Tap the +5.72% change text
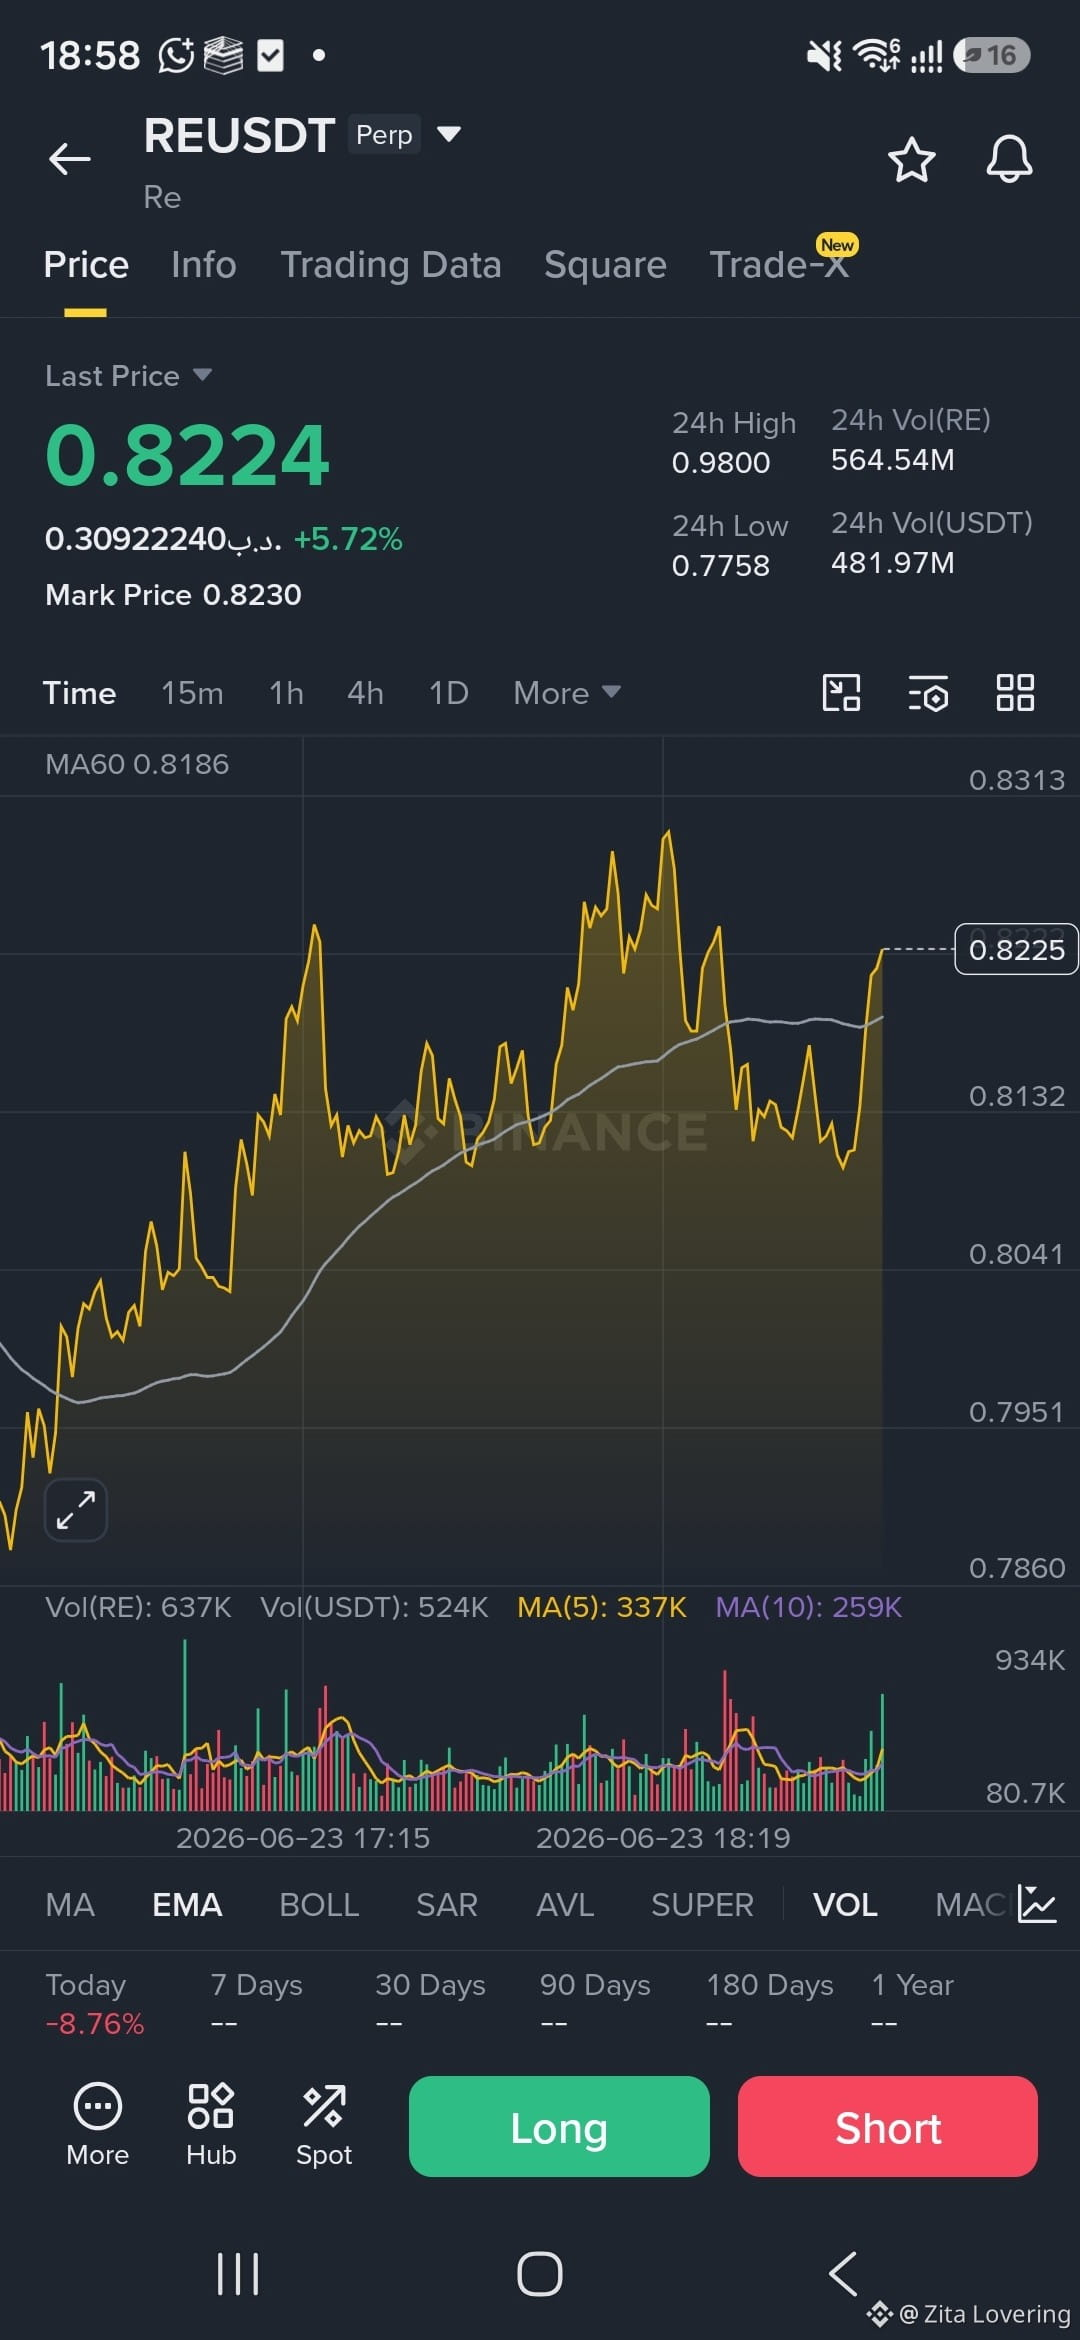Image resolution: width=1080 pixels, height=2340 pixels. [x=348, y=539]
